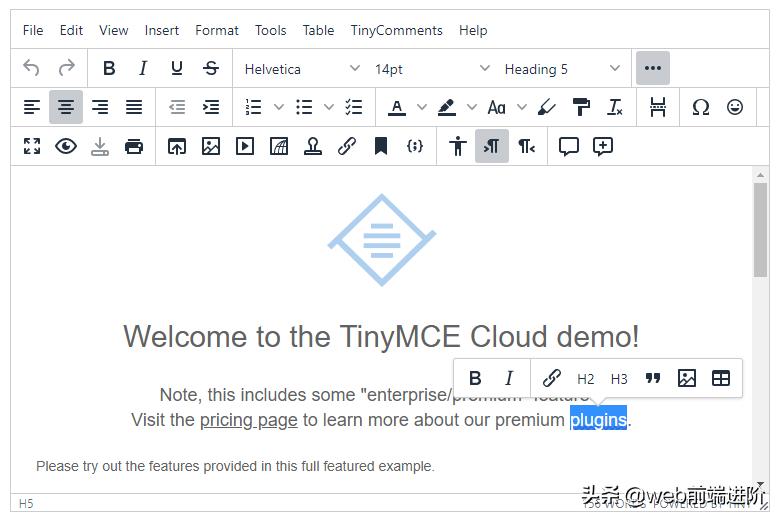This screenshot has width=780, height=520.
Task: Collapse the toolbar with the three-dots button
Action: 653,68
